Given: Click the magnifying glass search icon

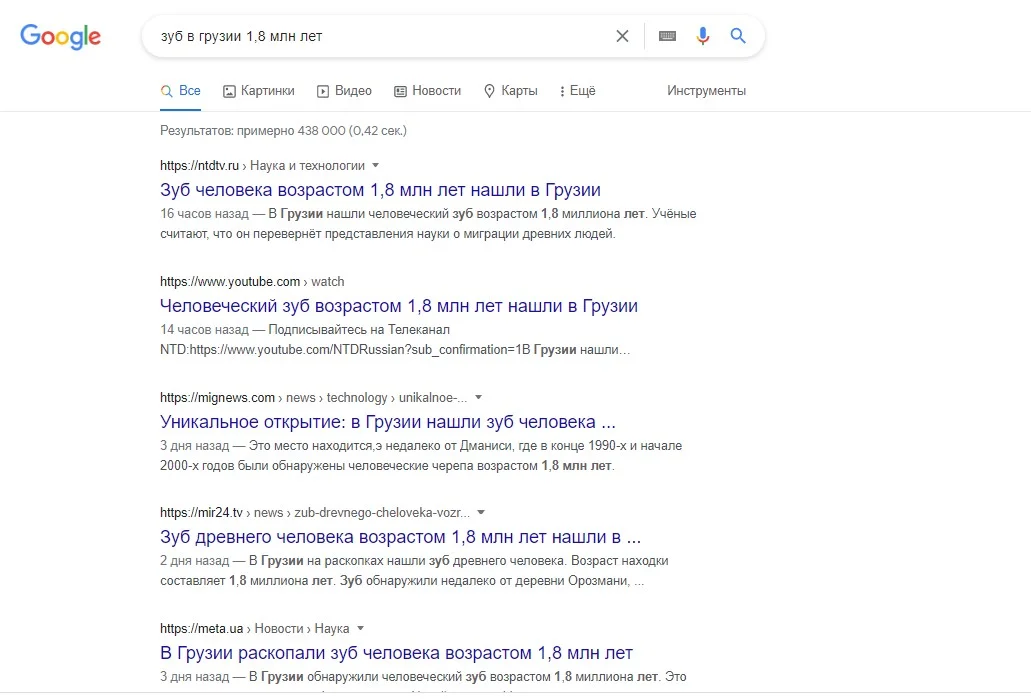Looking at the screenshot, I should (x=738, y=35).
